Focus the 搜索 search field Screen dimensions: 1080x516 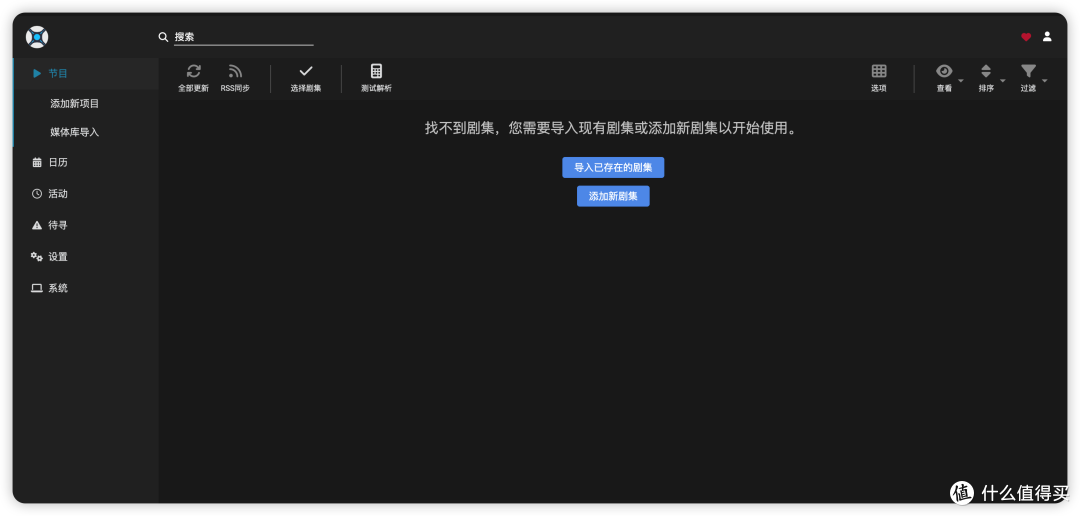tap(243, 37)
